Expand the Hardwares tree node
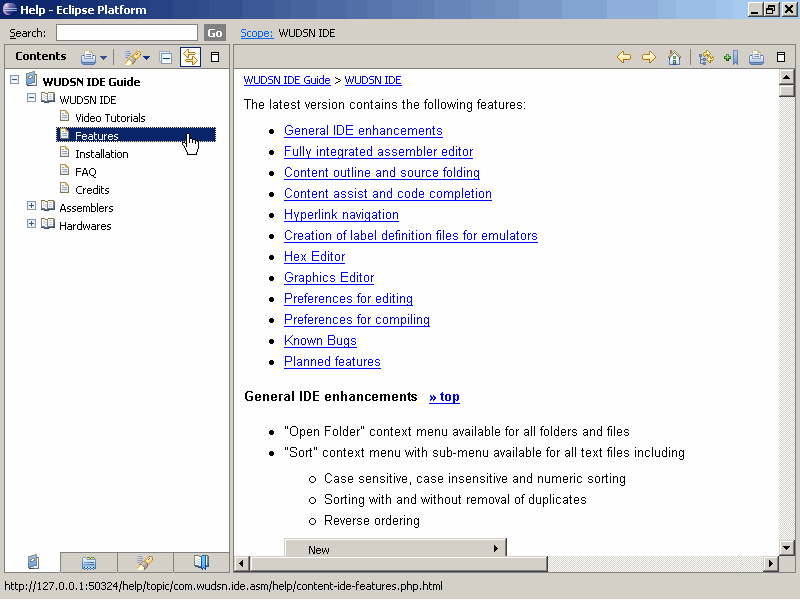This screenshot has height=600, width=800. (31, 223)
